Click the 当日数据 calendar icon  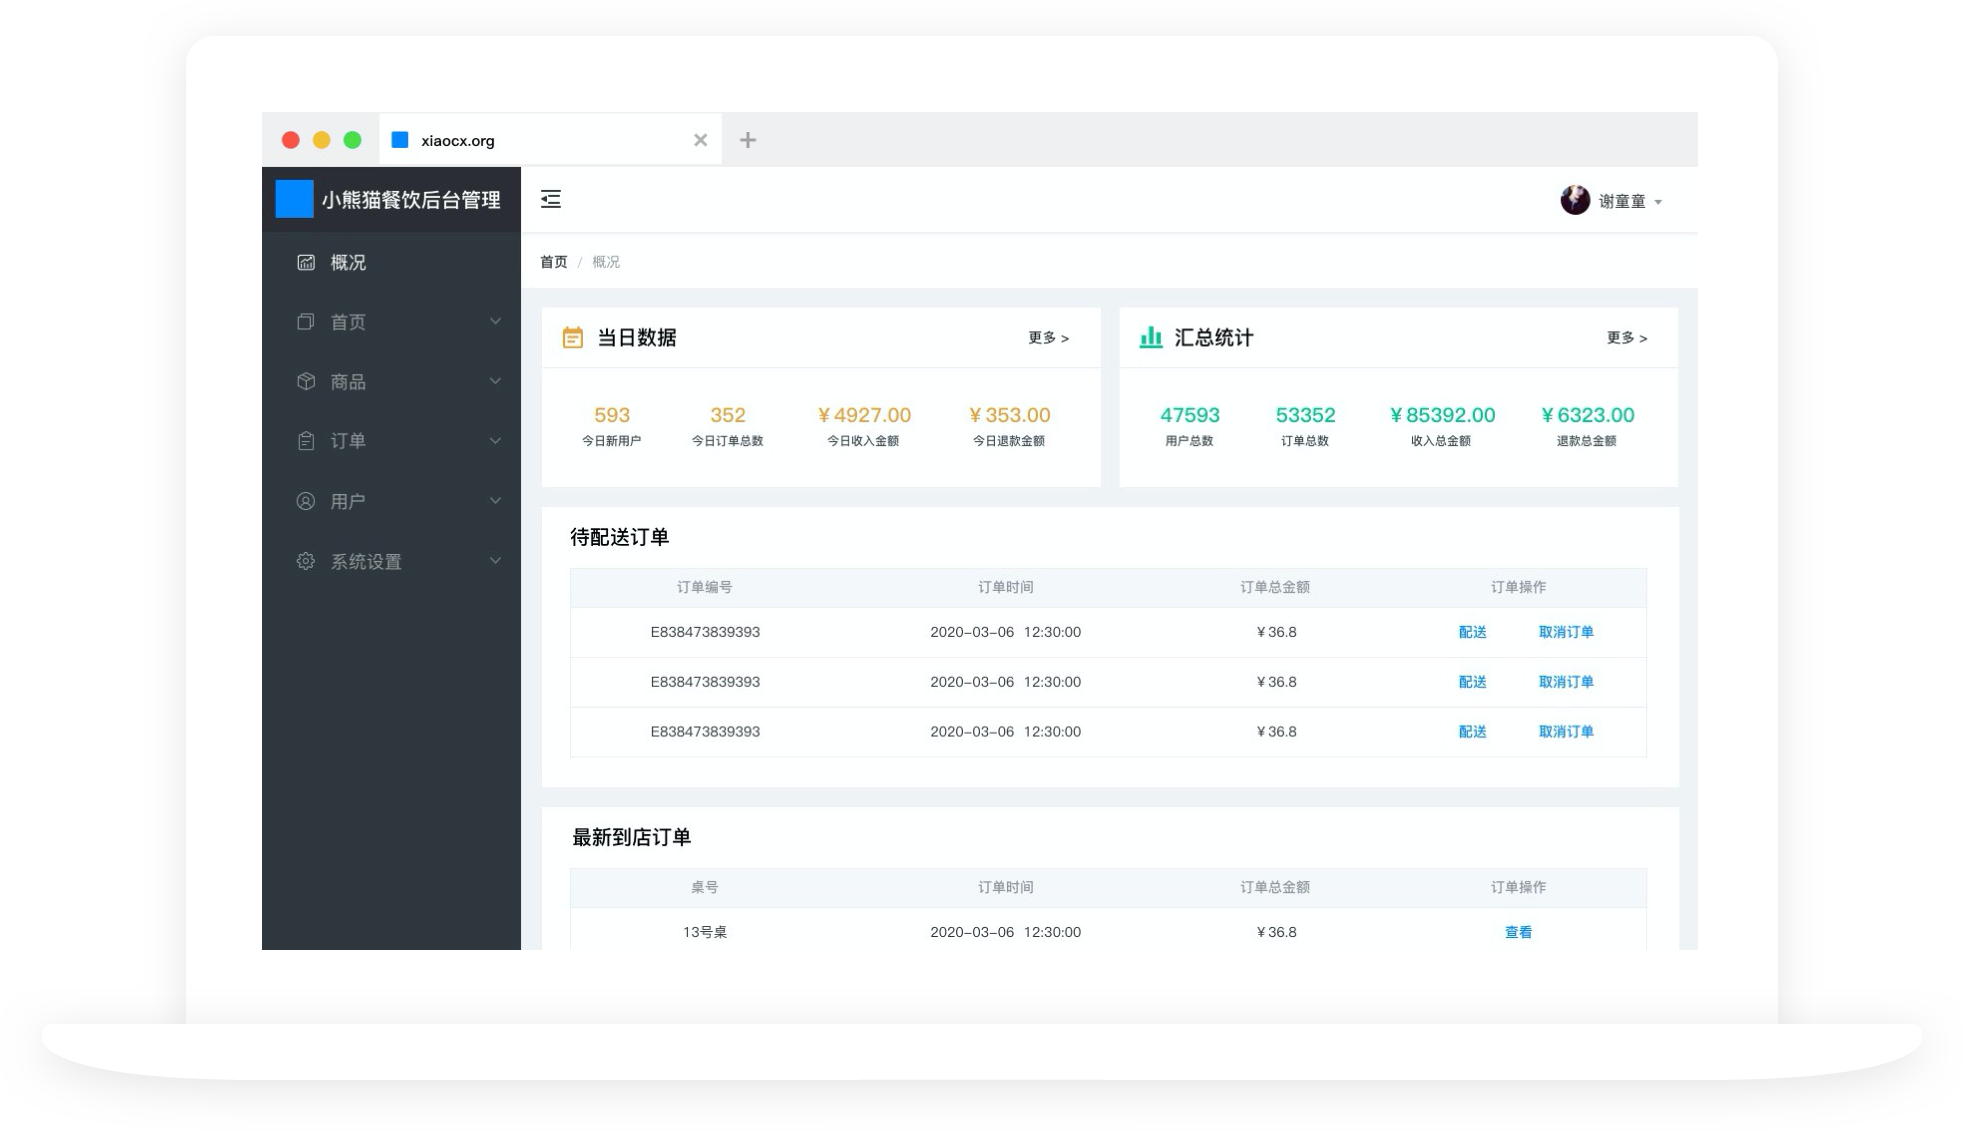tap(572, 338)
